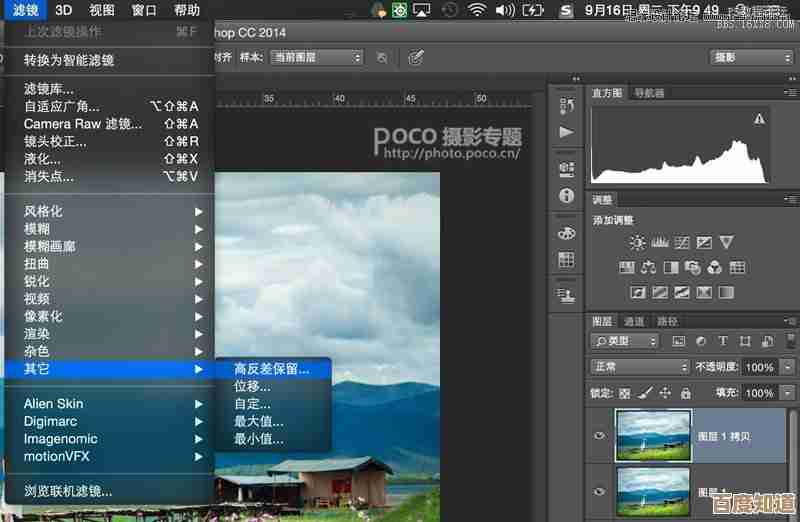The height and width of the screenshot is (522, 800).
Task: Add a Levels adjustment from the panel
Action: coord(660,242)
